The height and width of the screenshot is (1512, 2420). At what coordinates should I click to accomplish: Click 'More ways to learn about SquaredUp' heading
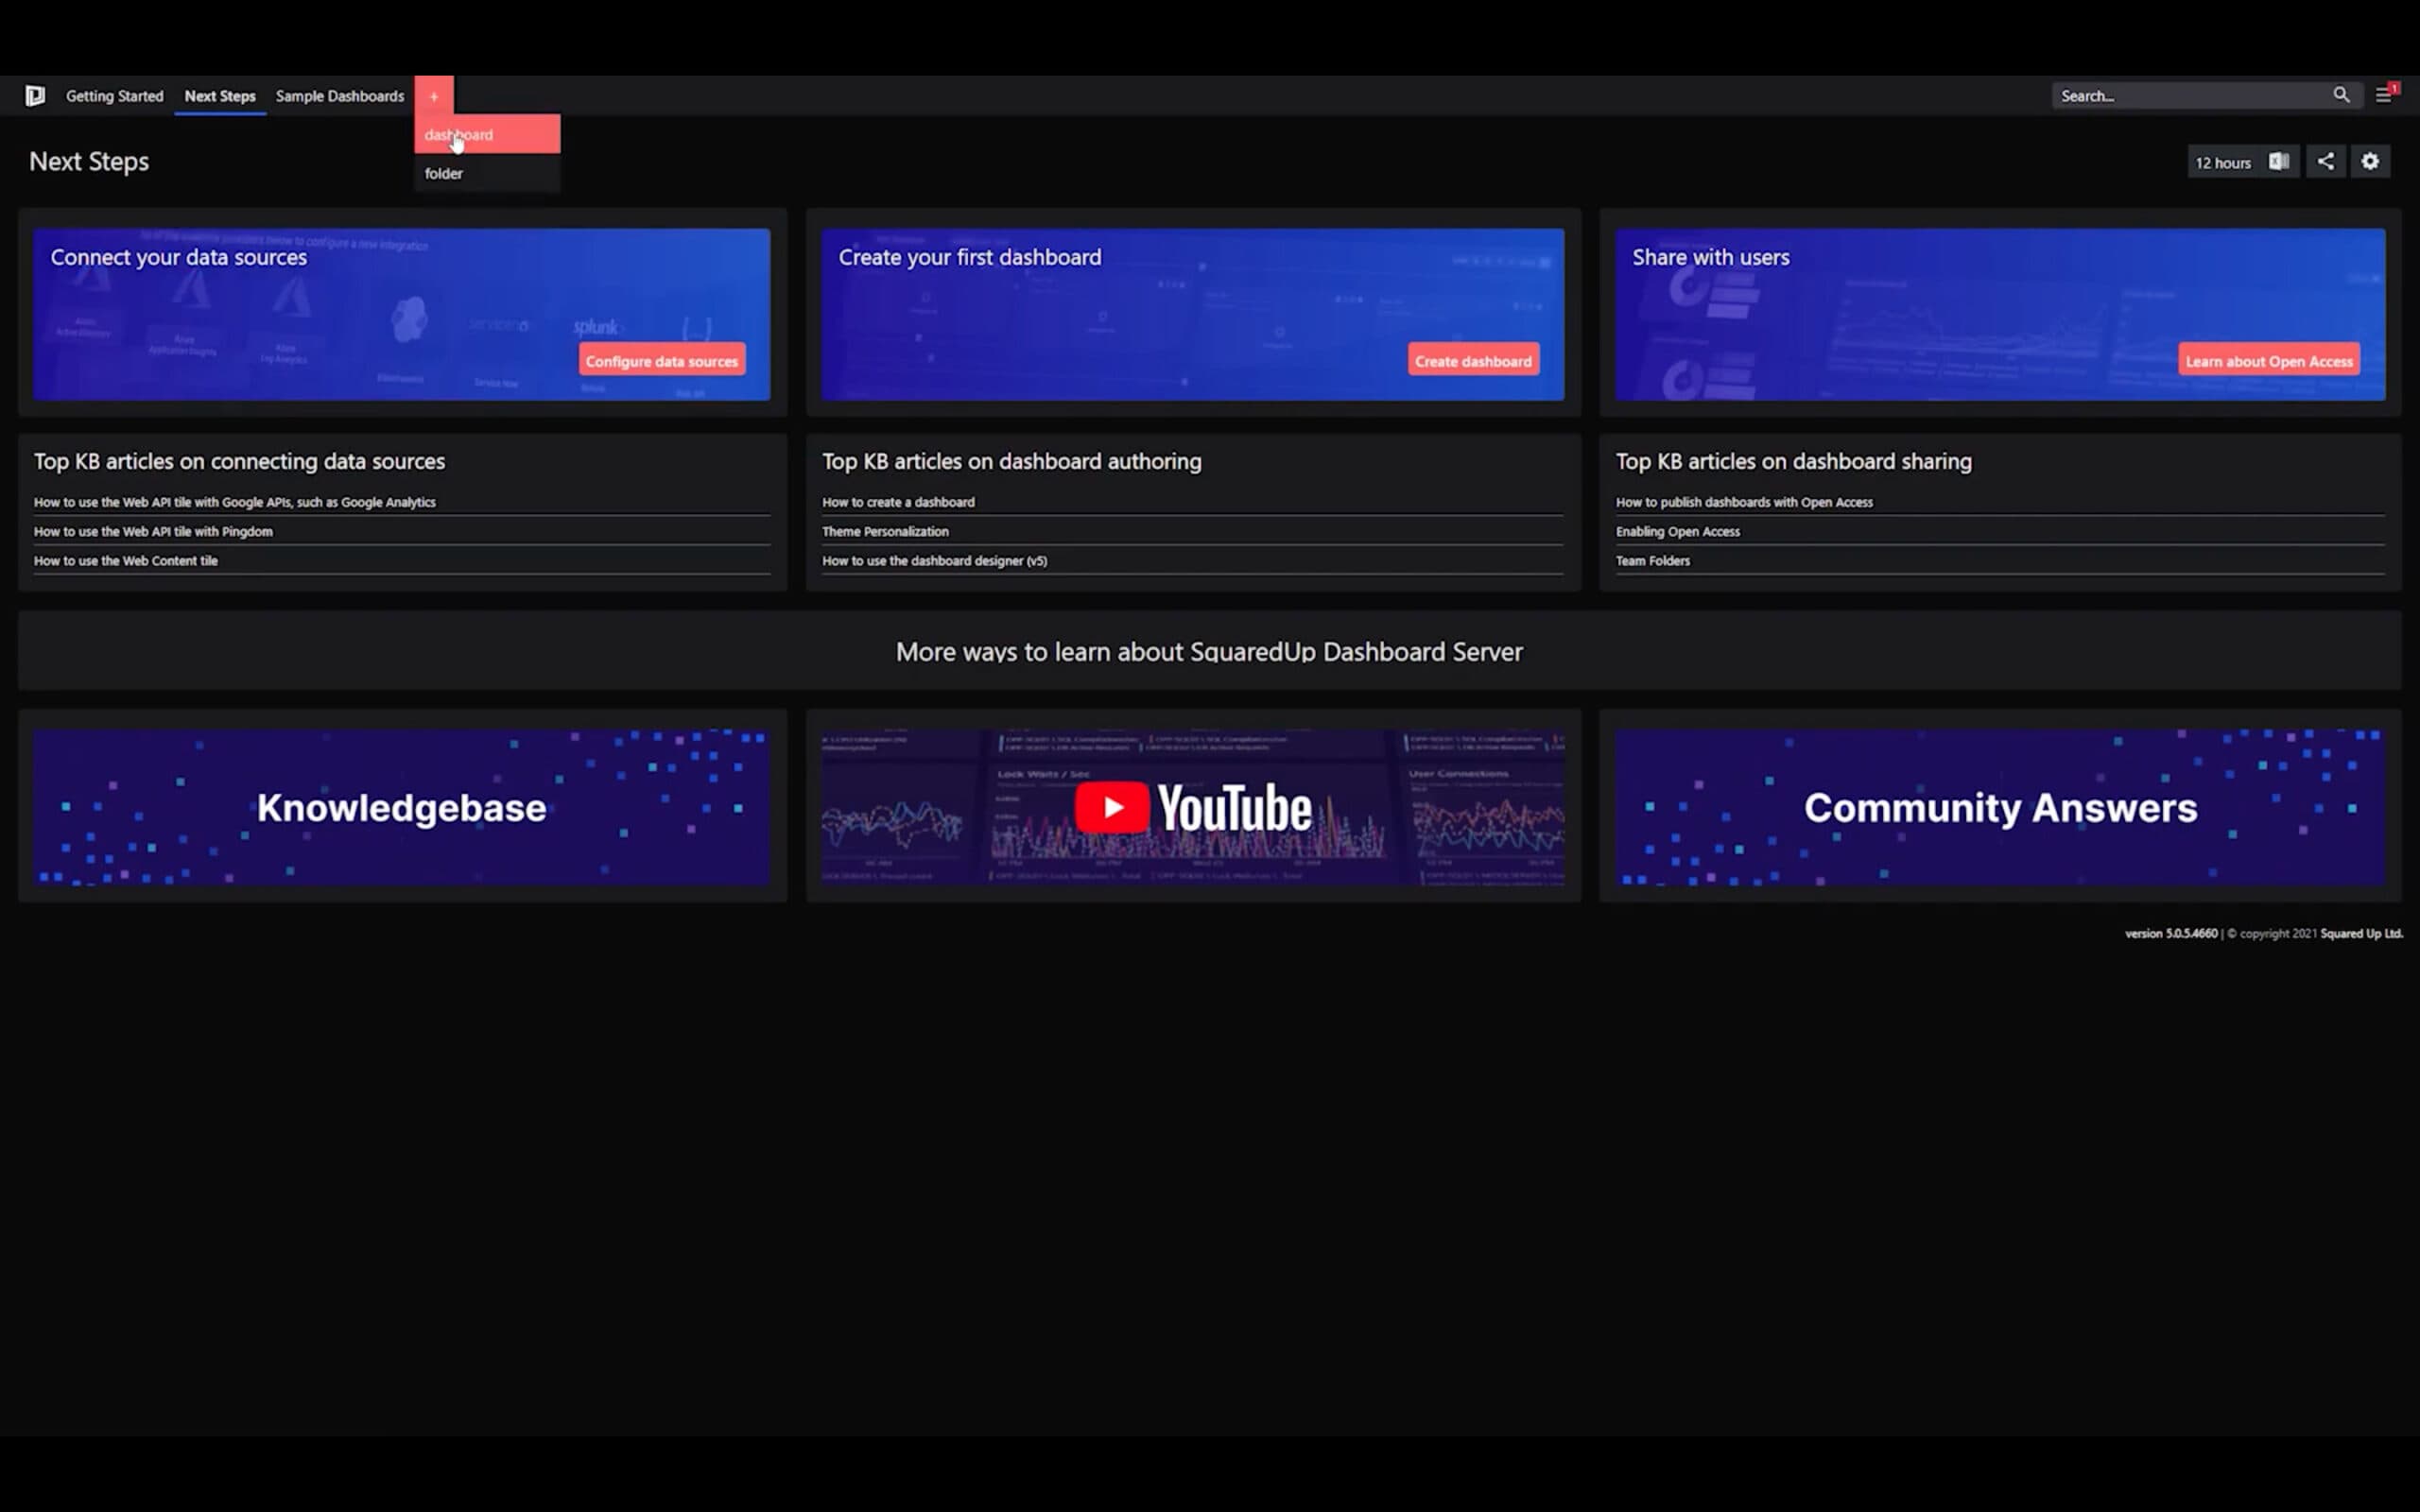click(x=1209, y=651)
